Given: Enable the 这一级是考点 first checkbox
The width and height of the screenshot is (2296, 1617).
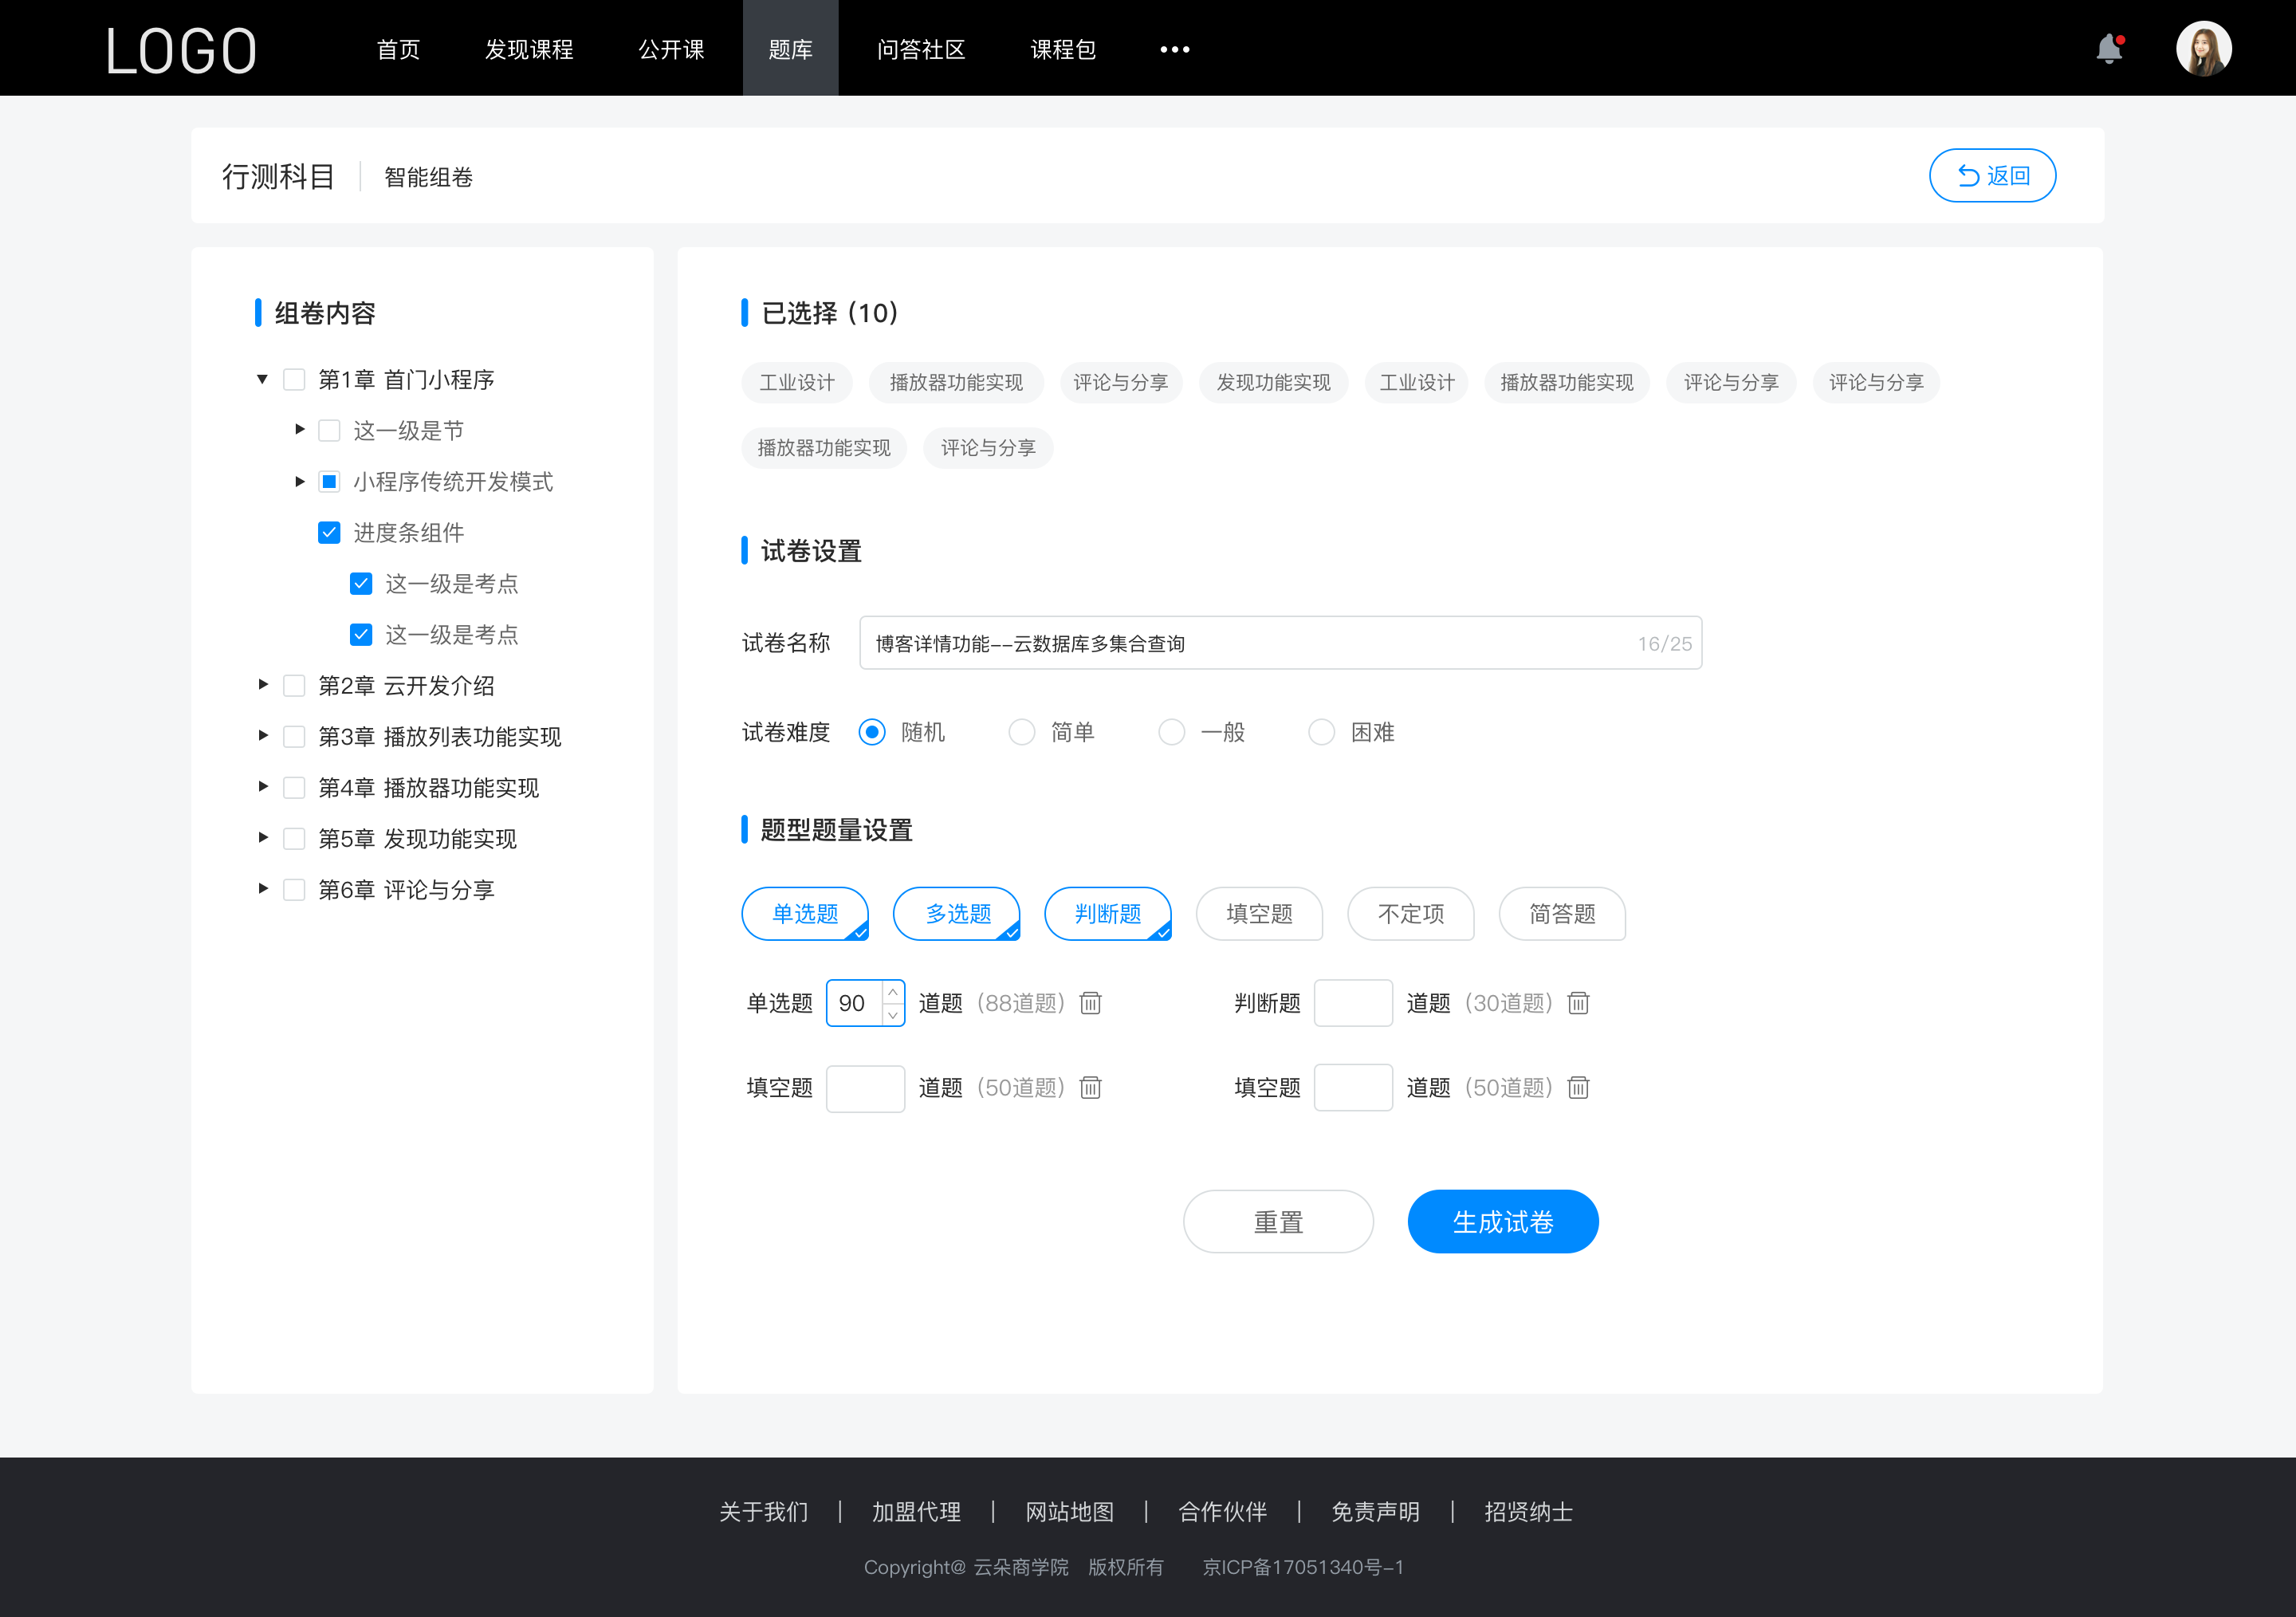Looking at the screenshot, I should pos(359,584).
